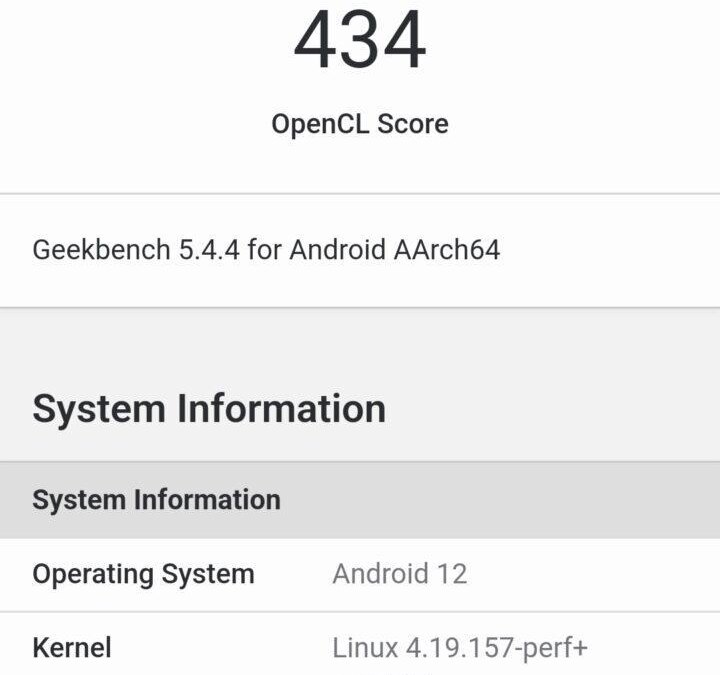Click "Information" in the large section heading
This screenshot has height=675, width=720.
[x=281, y=409]
